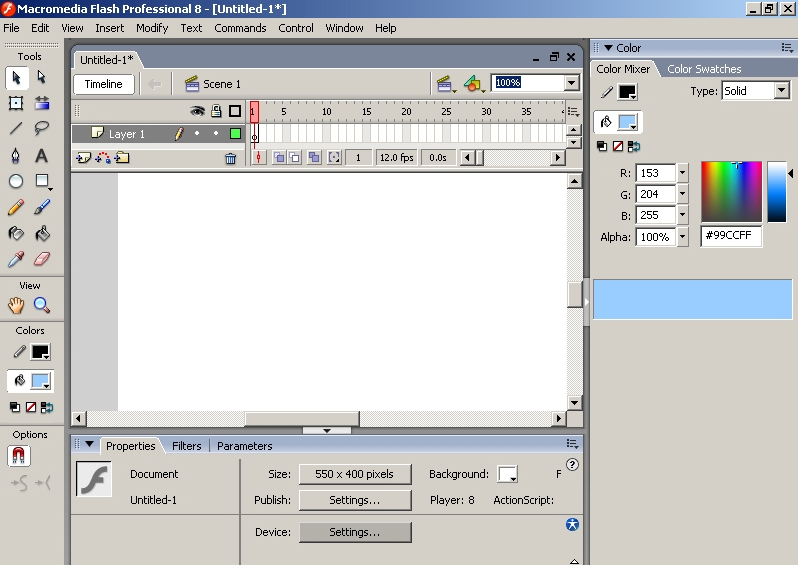Open the Edit Scene dropdown
799x565 pixels.
click(x=446, y=84)
